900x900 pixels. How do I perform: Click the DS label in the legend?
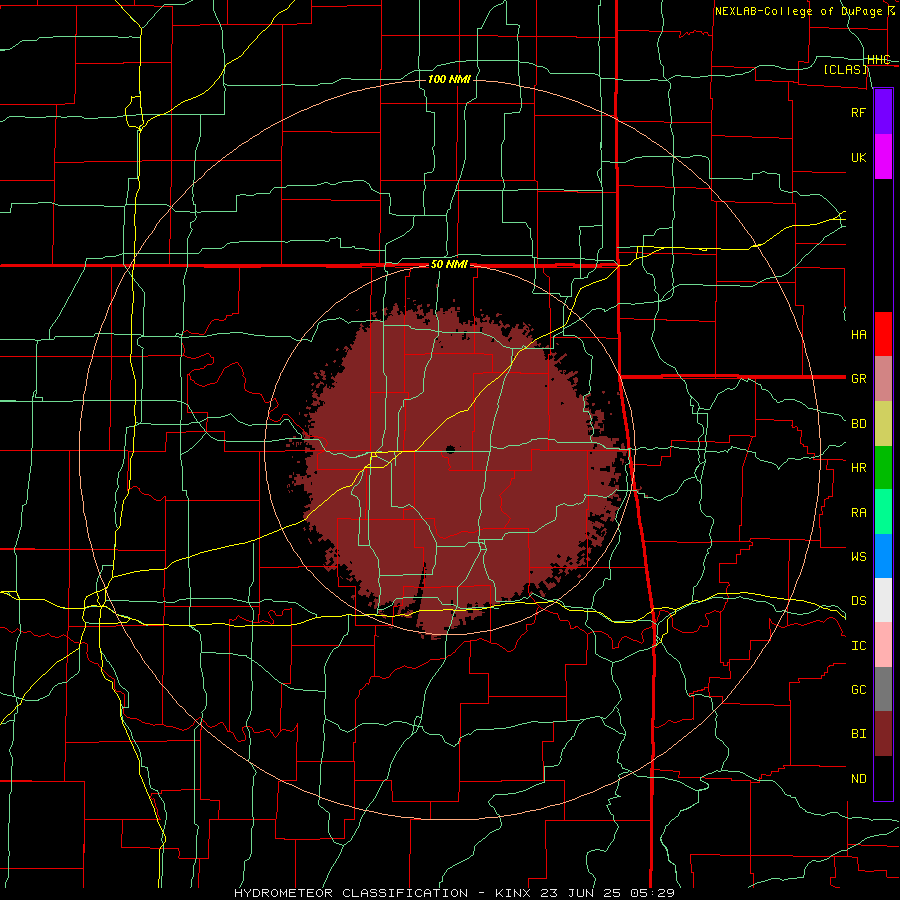pos(859,601)
